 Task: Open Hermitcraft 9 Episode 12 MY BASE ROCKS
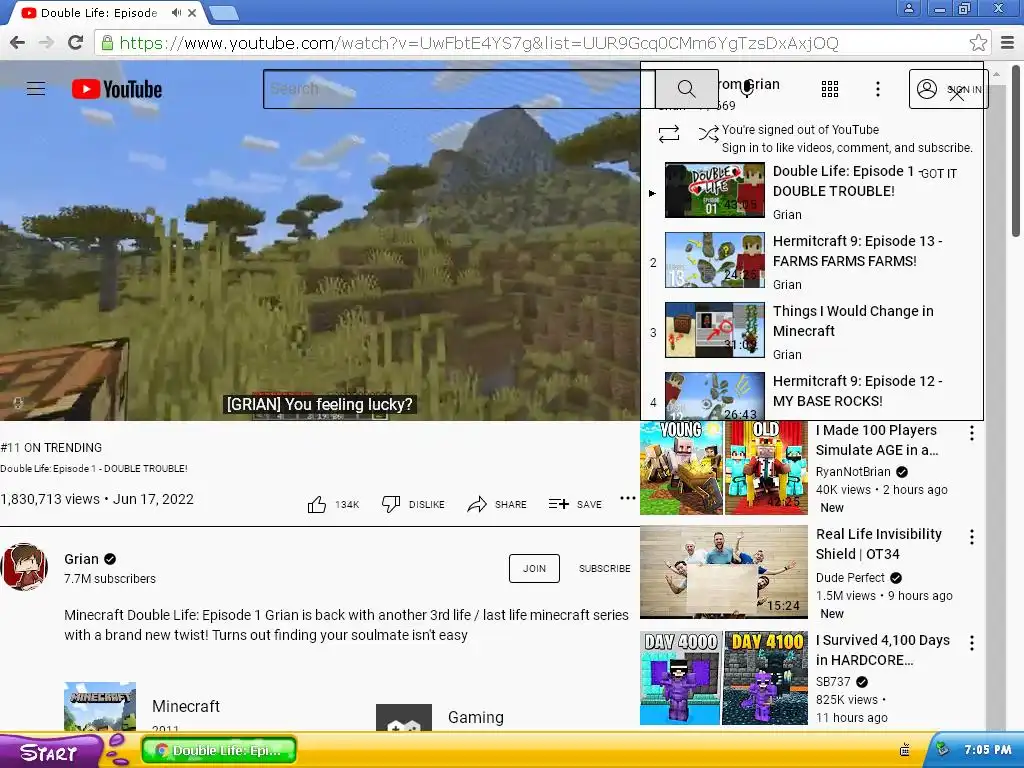pos(857,391)
